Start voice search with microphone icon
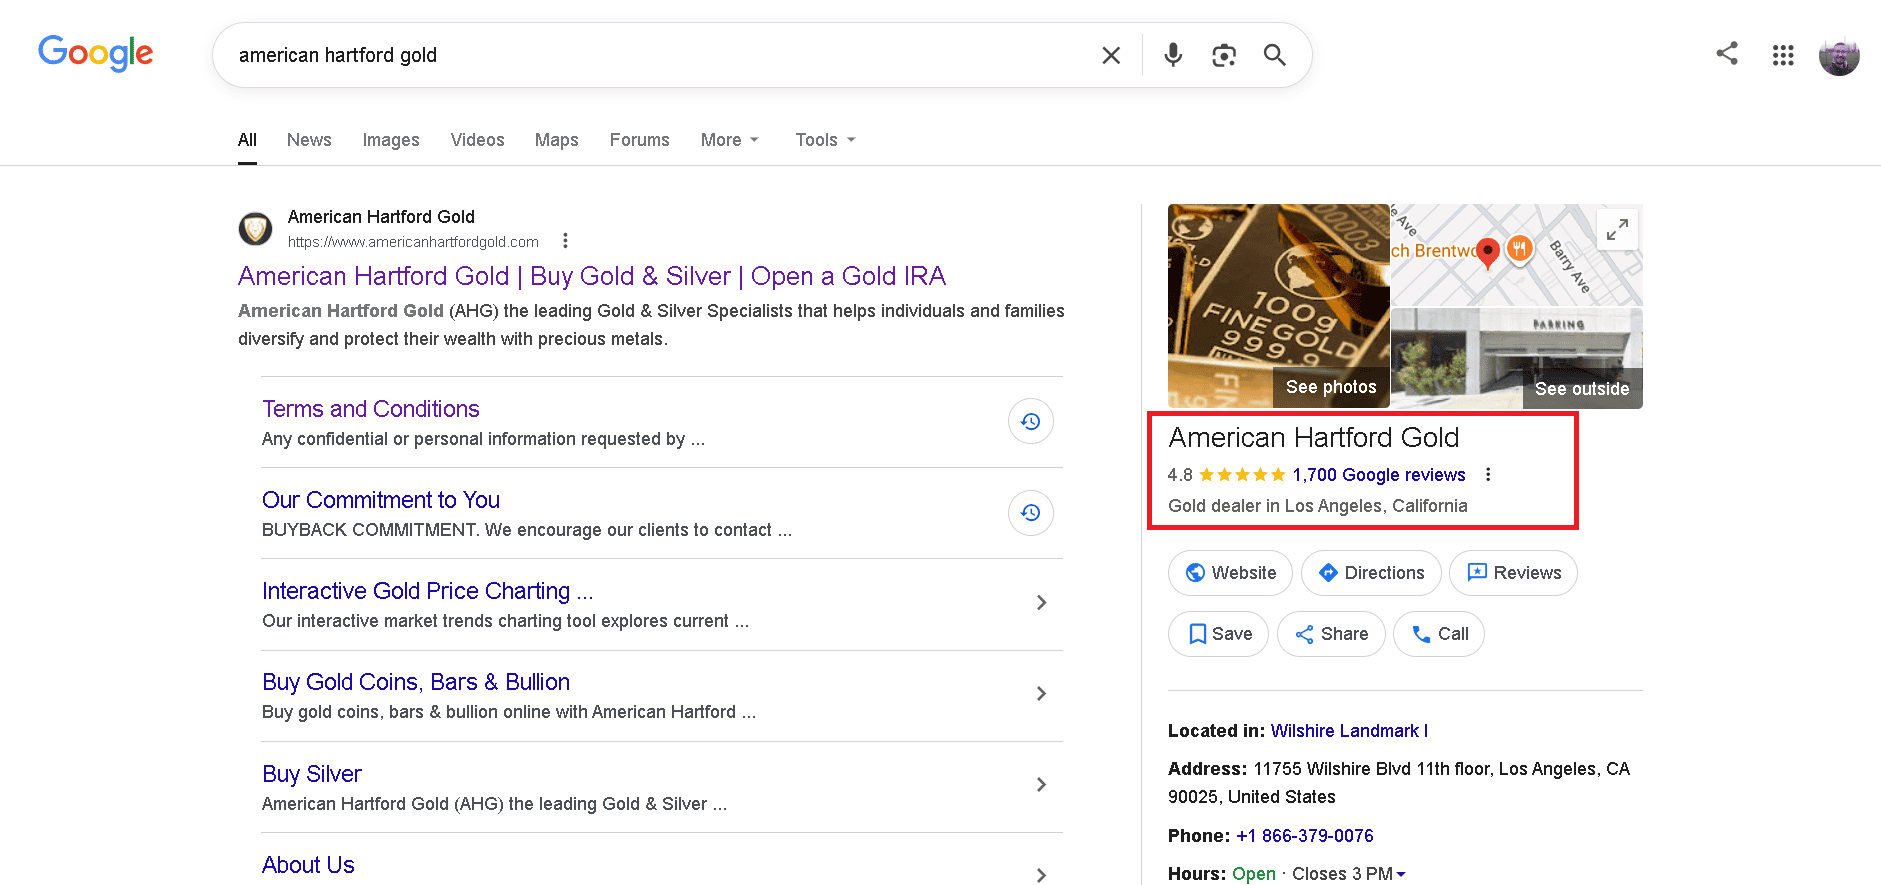 pyautogui.click(x=1173, y=55)
